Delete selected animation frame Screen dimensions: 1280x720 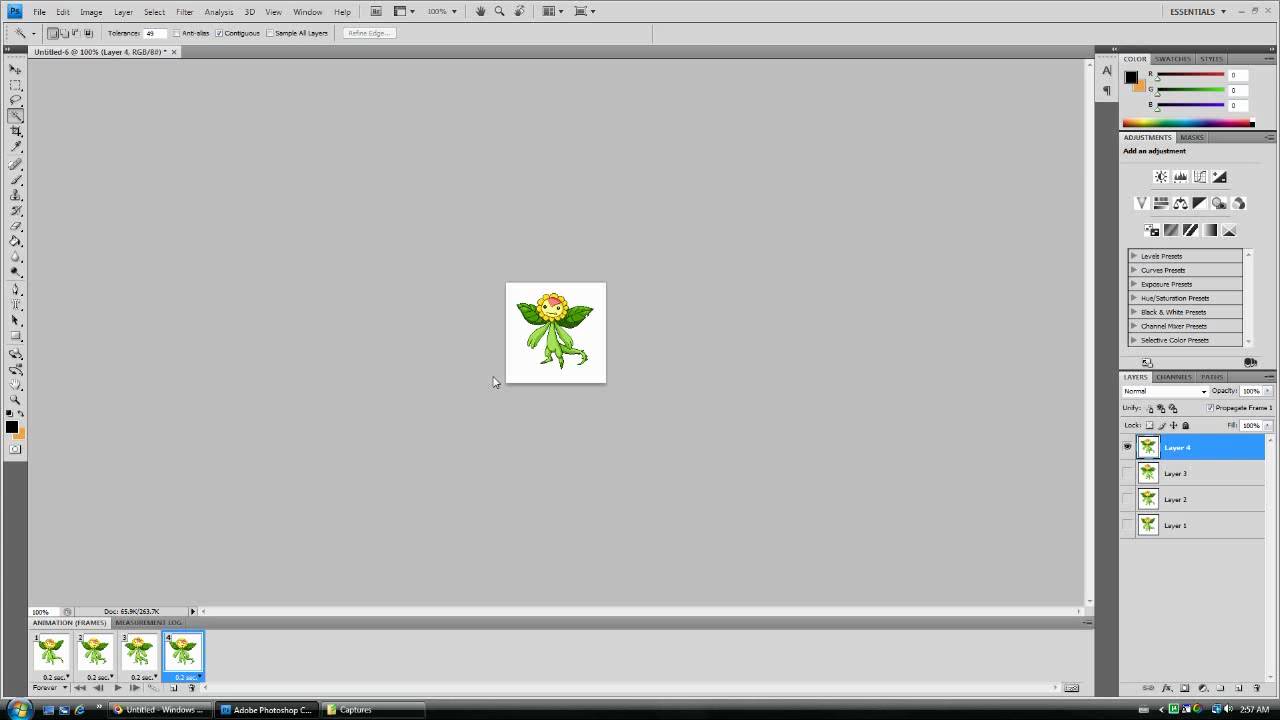click(192, 688)
